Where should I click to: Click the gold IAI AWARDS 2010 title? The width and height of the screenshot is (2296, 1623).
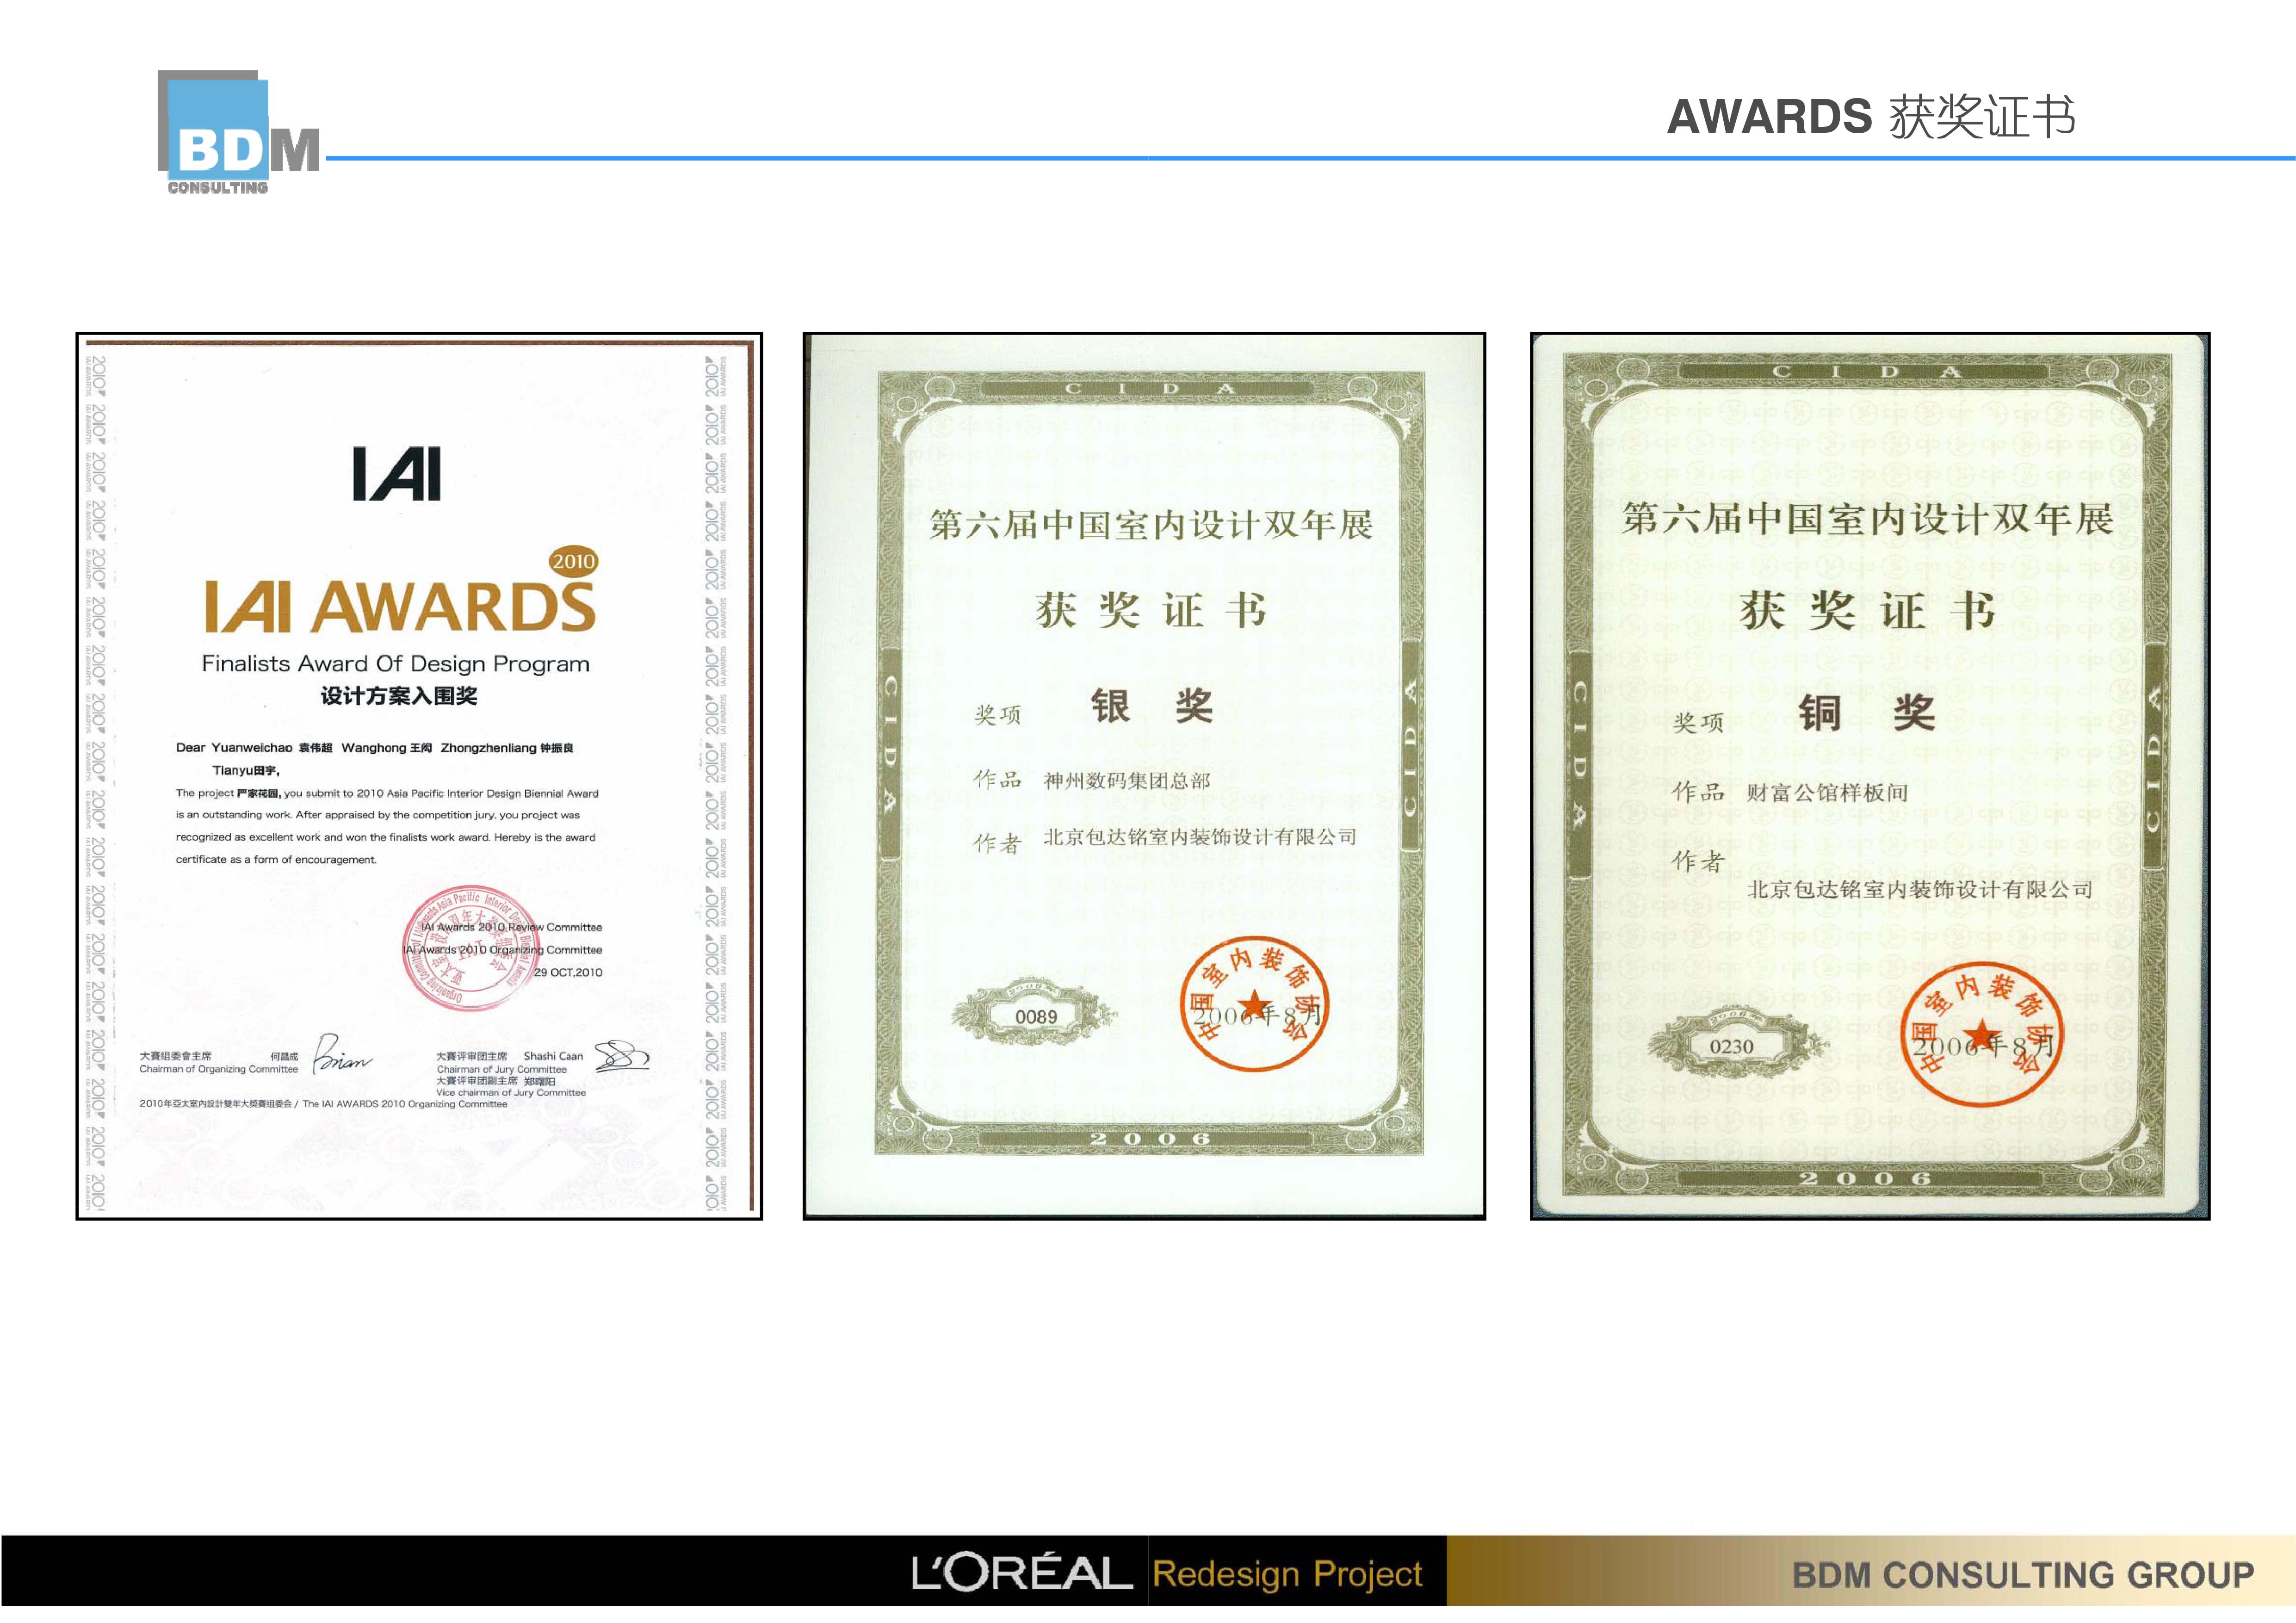click(x=400, y=605)
